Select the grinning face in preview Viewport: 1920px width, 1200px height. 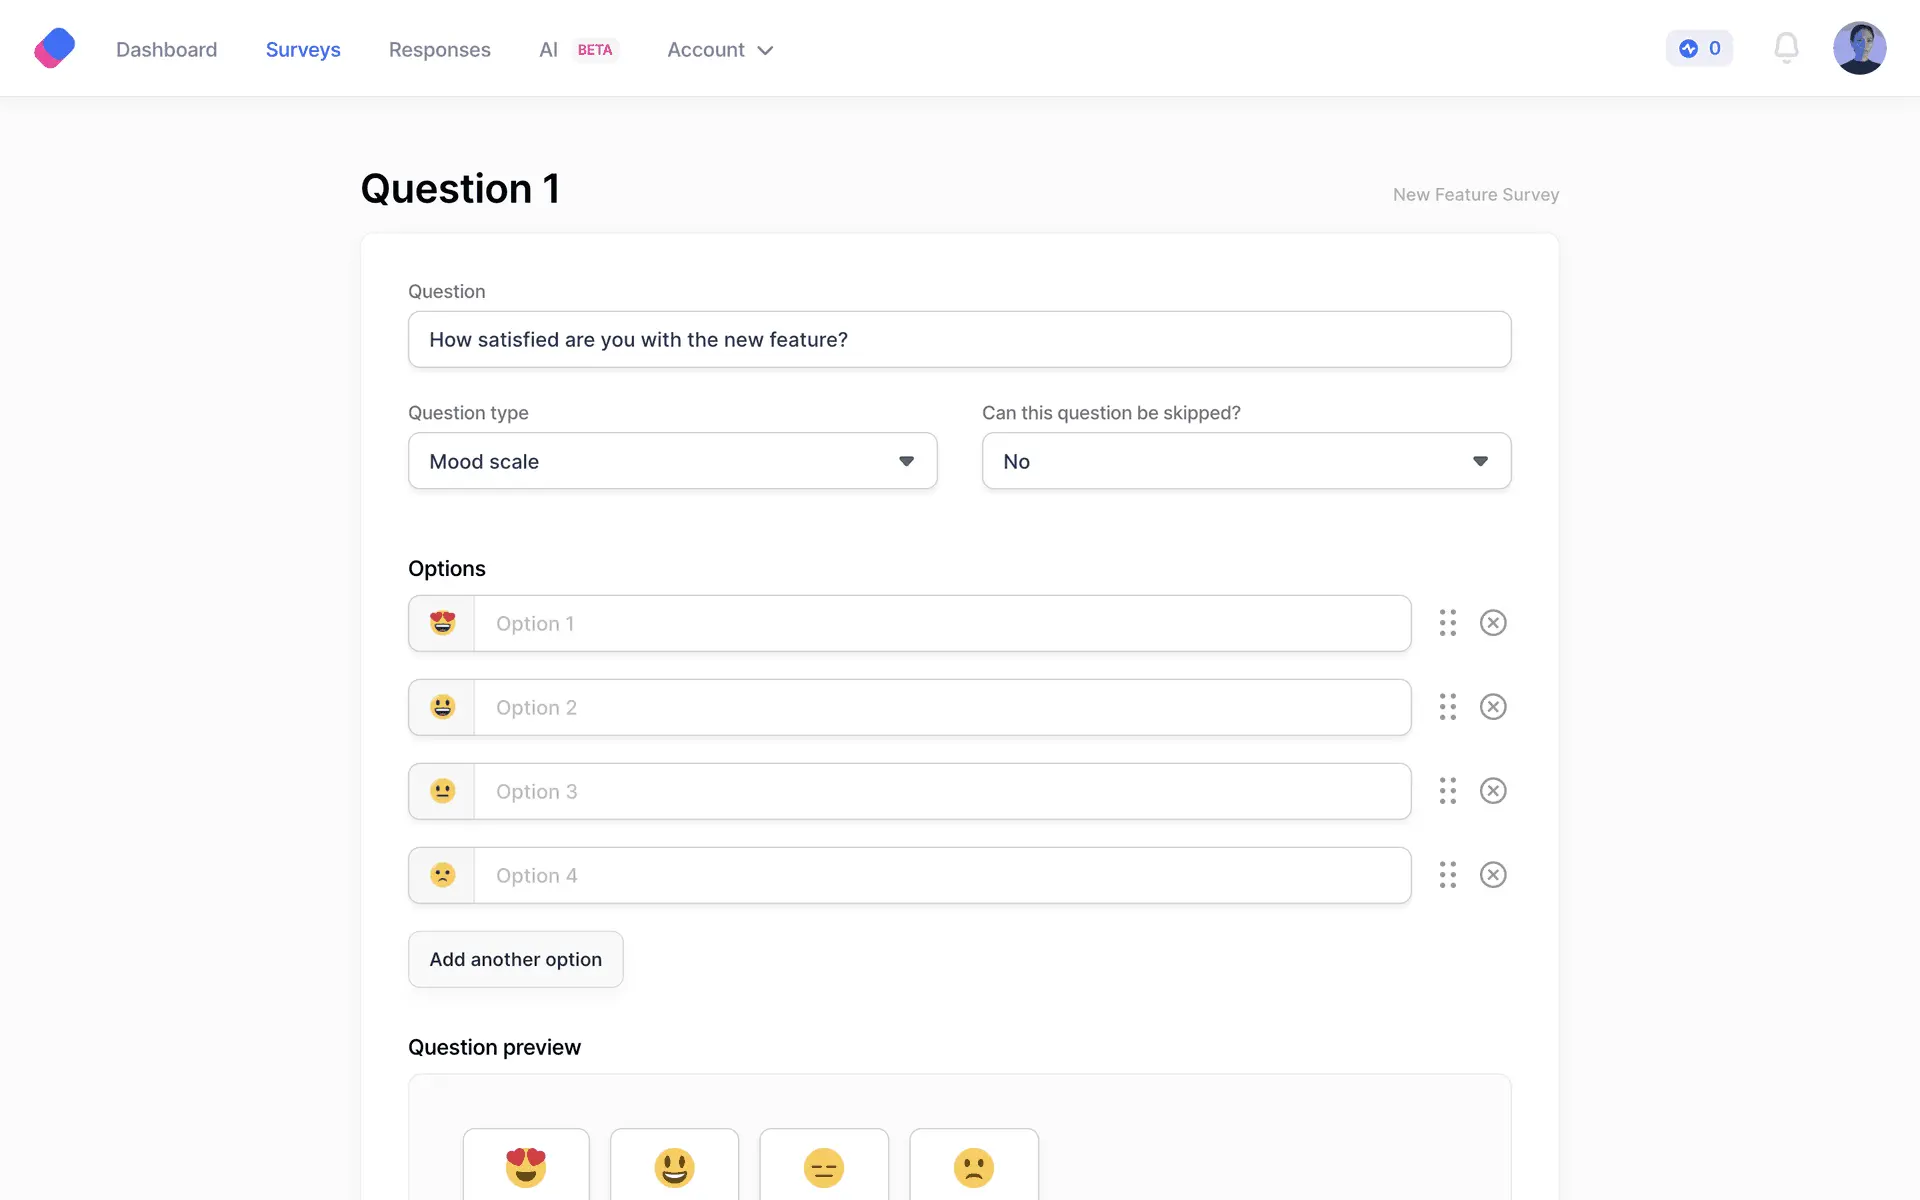[x=674, y=1166]
